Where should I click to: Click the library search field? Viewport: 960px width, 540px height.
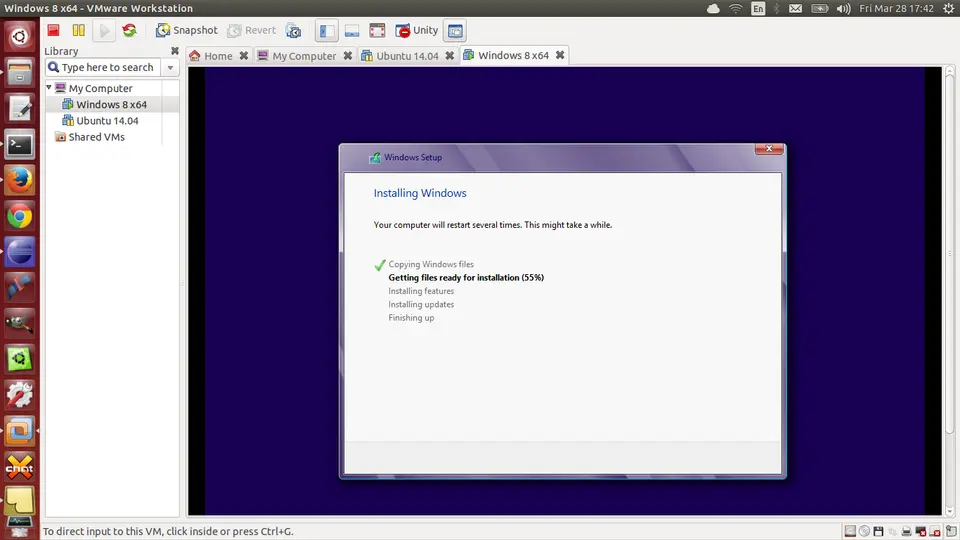(x=103, y=67)
